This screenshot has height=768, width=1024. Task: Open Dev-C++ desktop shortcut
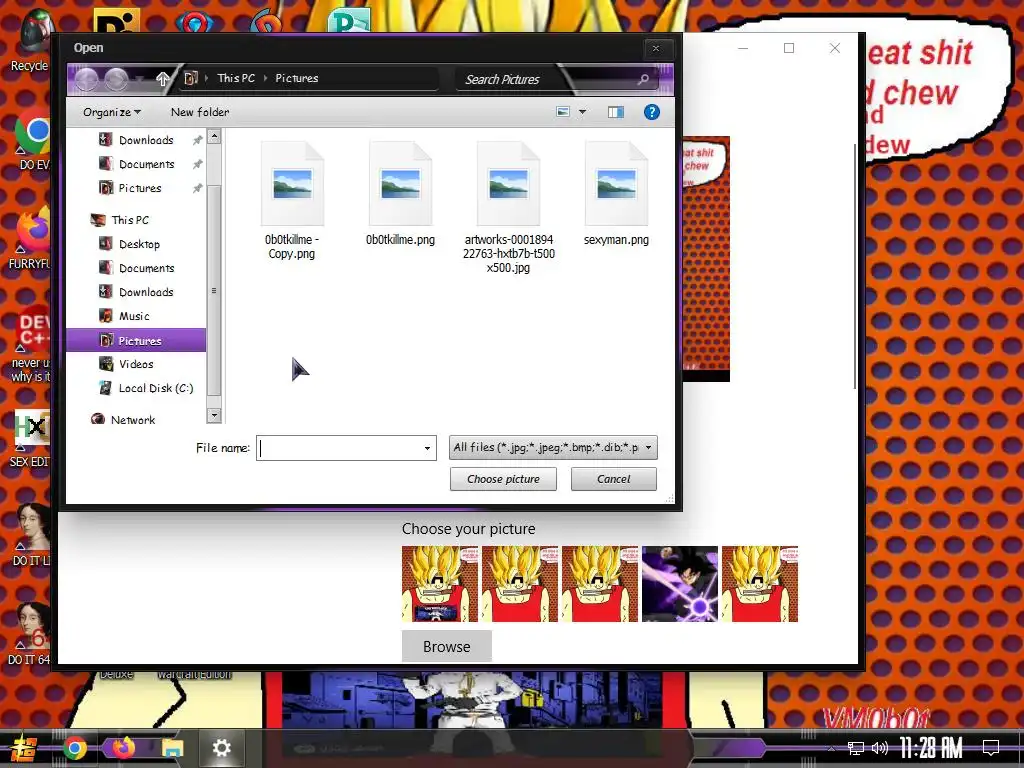(x=30, y=344)
